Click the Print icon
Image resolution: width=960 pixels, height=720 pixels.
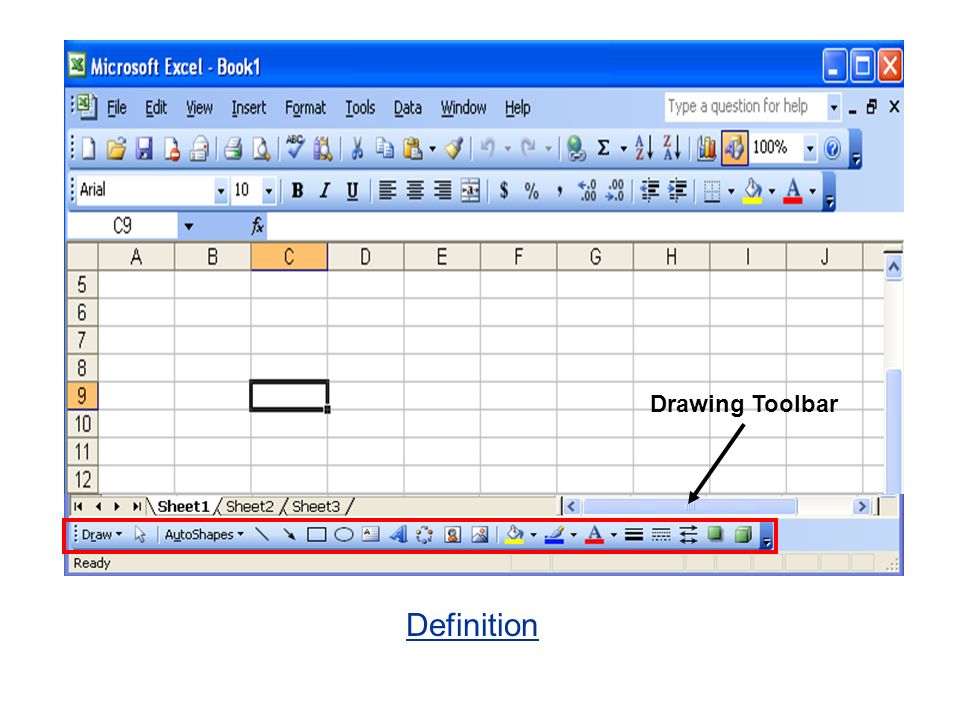click(233, 148)
